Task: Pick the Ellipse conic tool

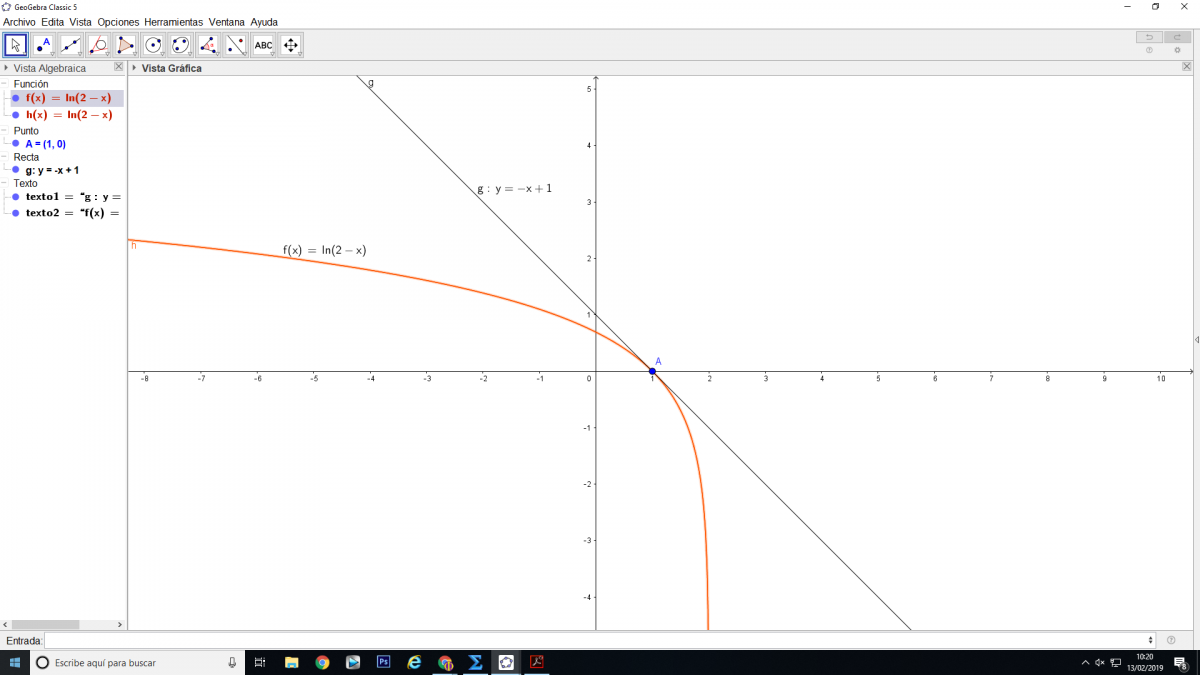Action: point(181,45)
